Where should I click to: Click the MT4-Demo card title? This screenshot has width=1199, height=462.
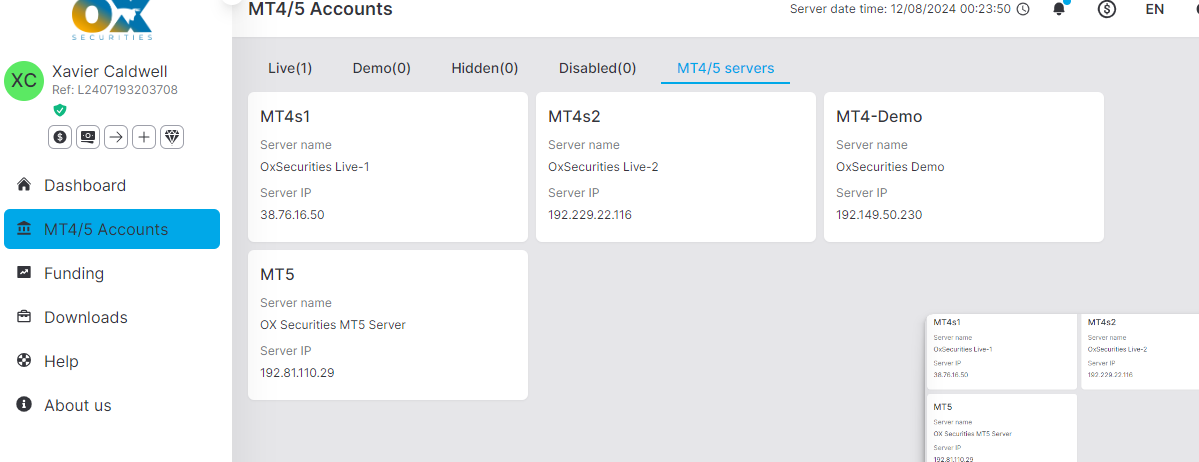click(879, 117)
